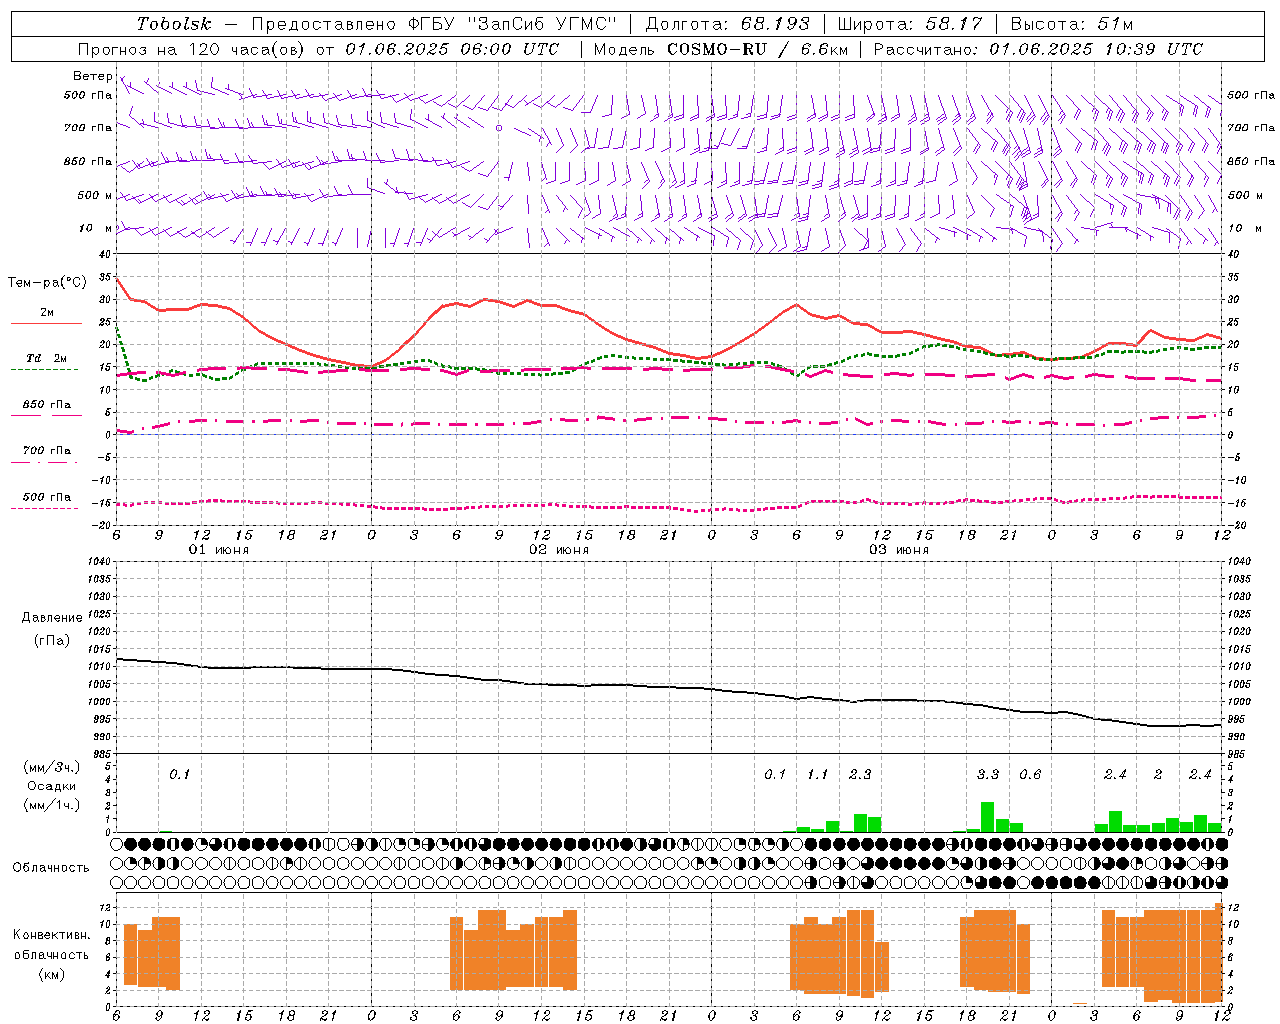
Task: Click the 500 м wind level label on left
Action: pyautogui.click(x=95, y=195)
